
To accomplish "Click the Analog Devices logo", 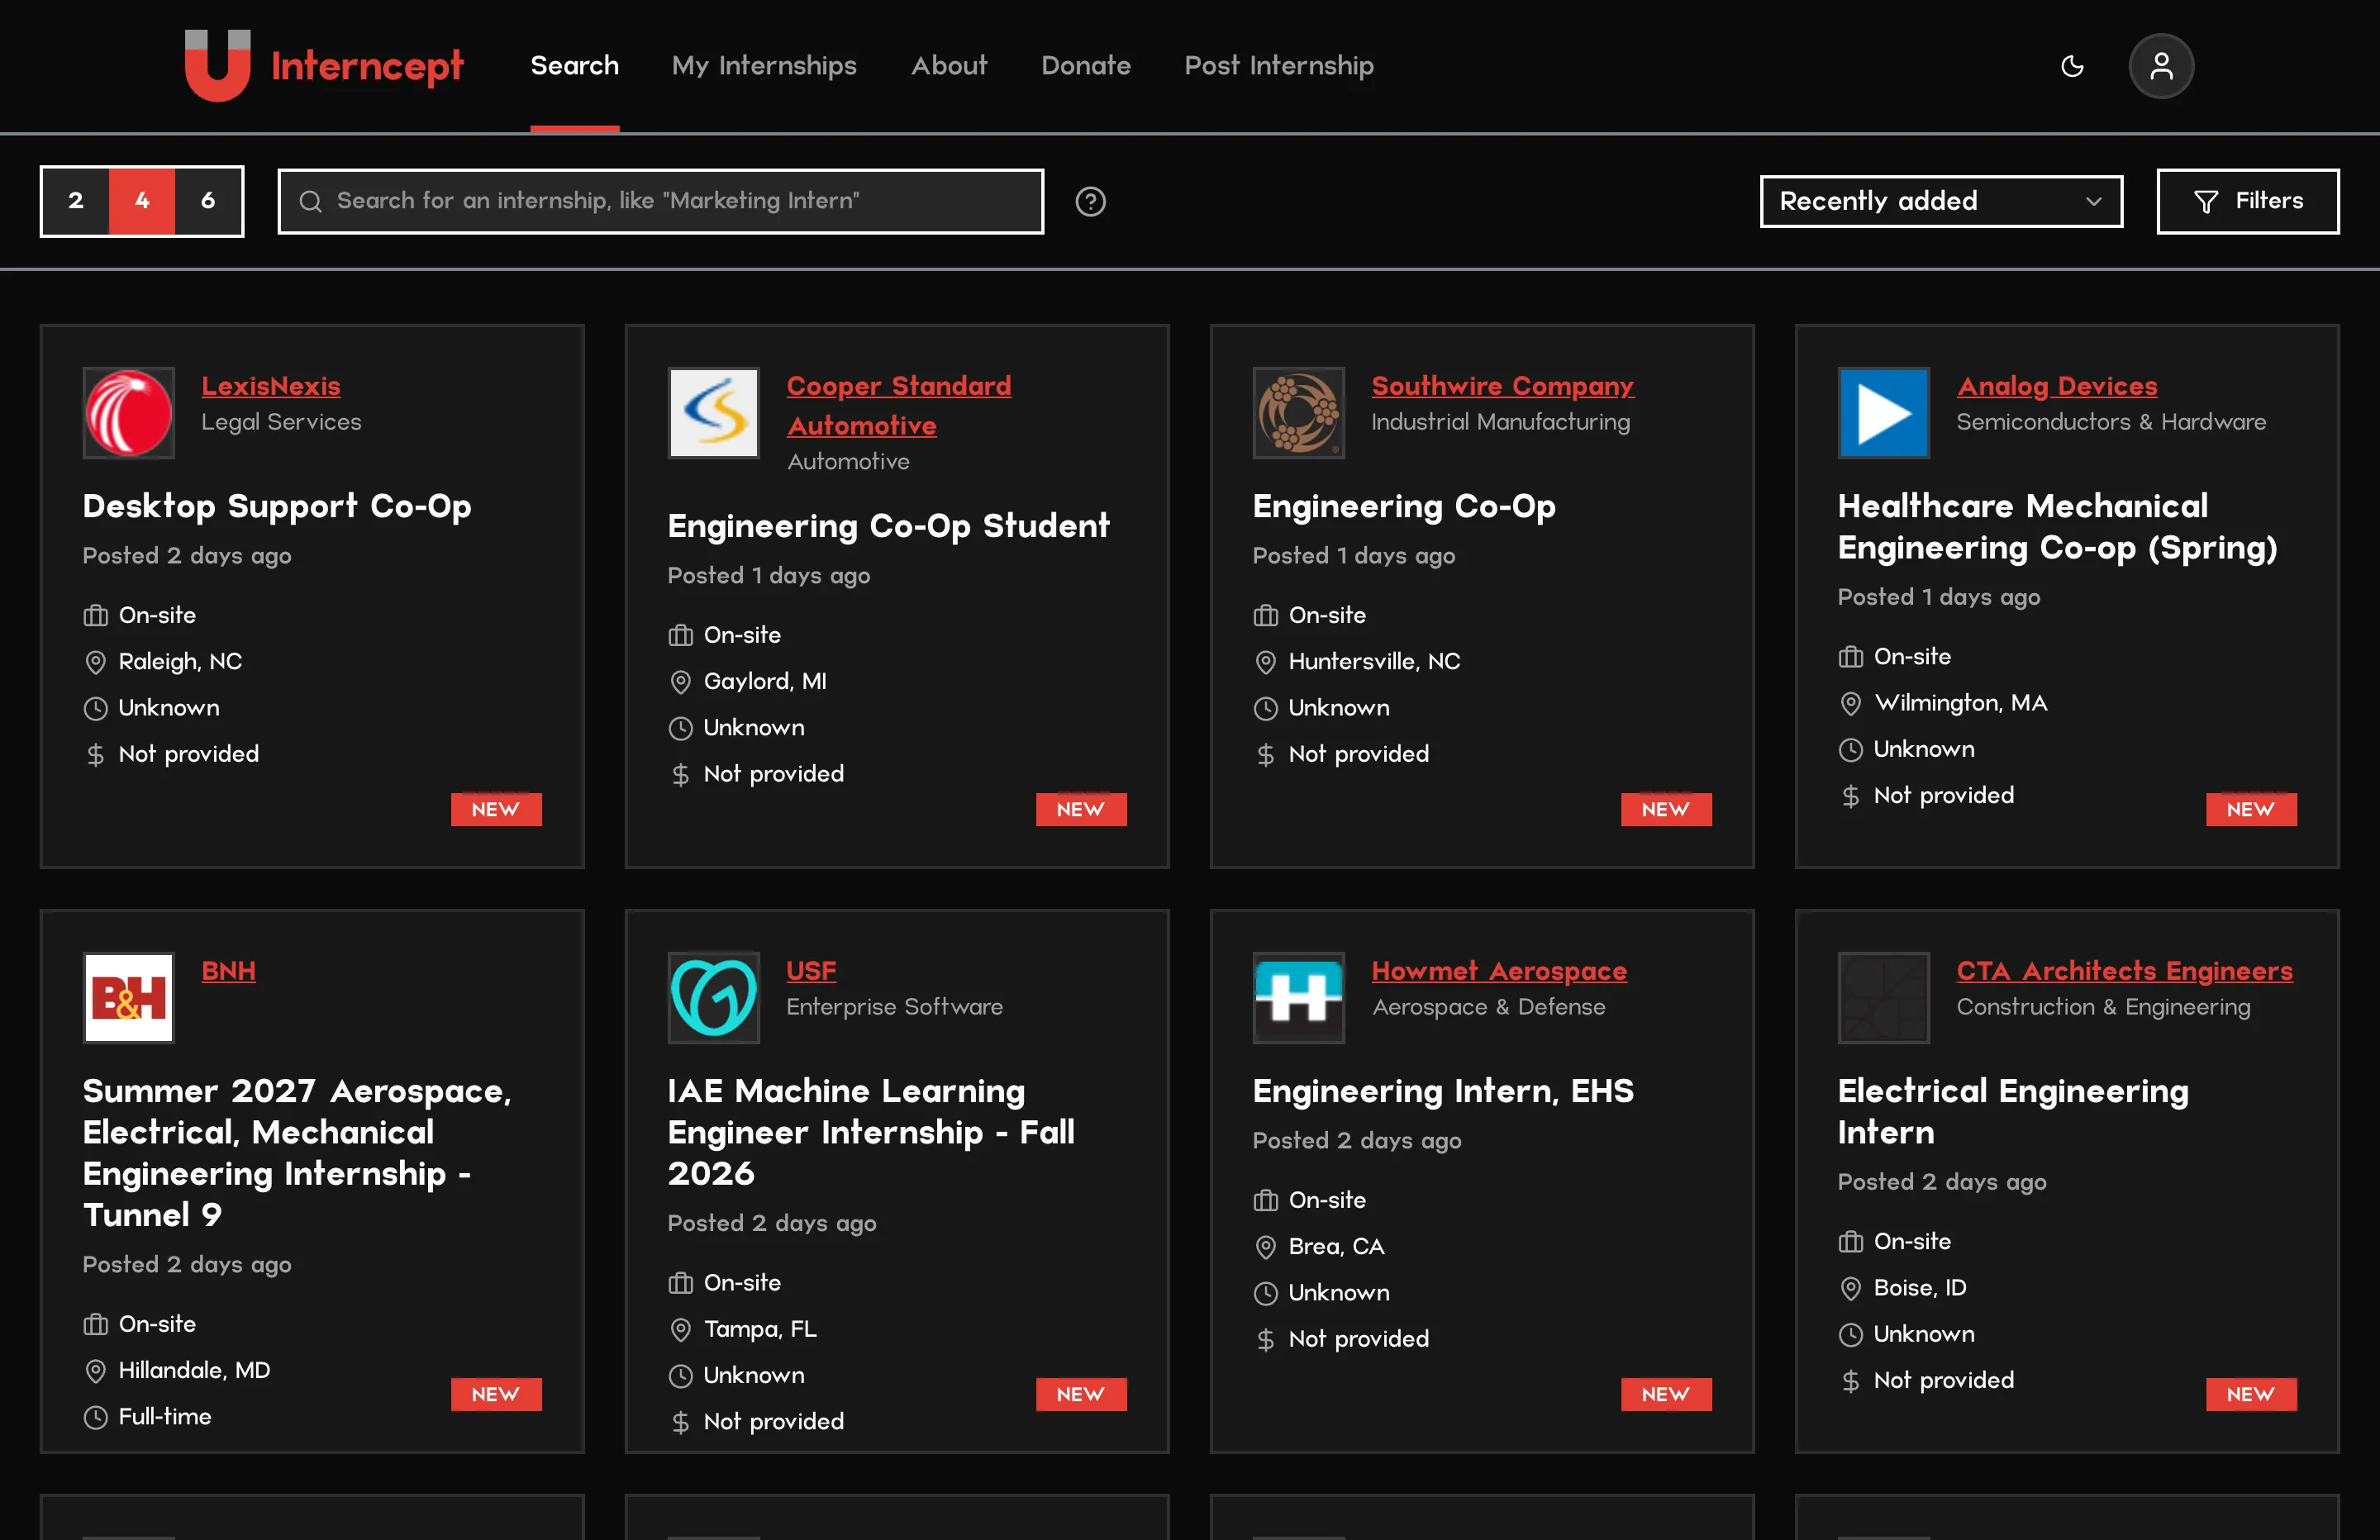I will coord(1884,413).
